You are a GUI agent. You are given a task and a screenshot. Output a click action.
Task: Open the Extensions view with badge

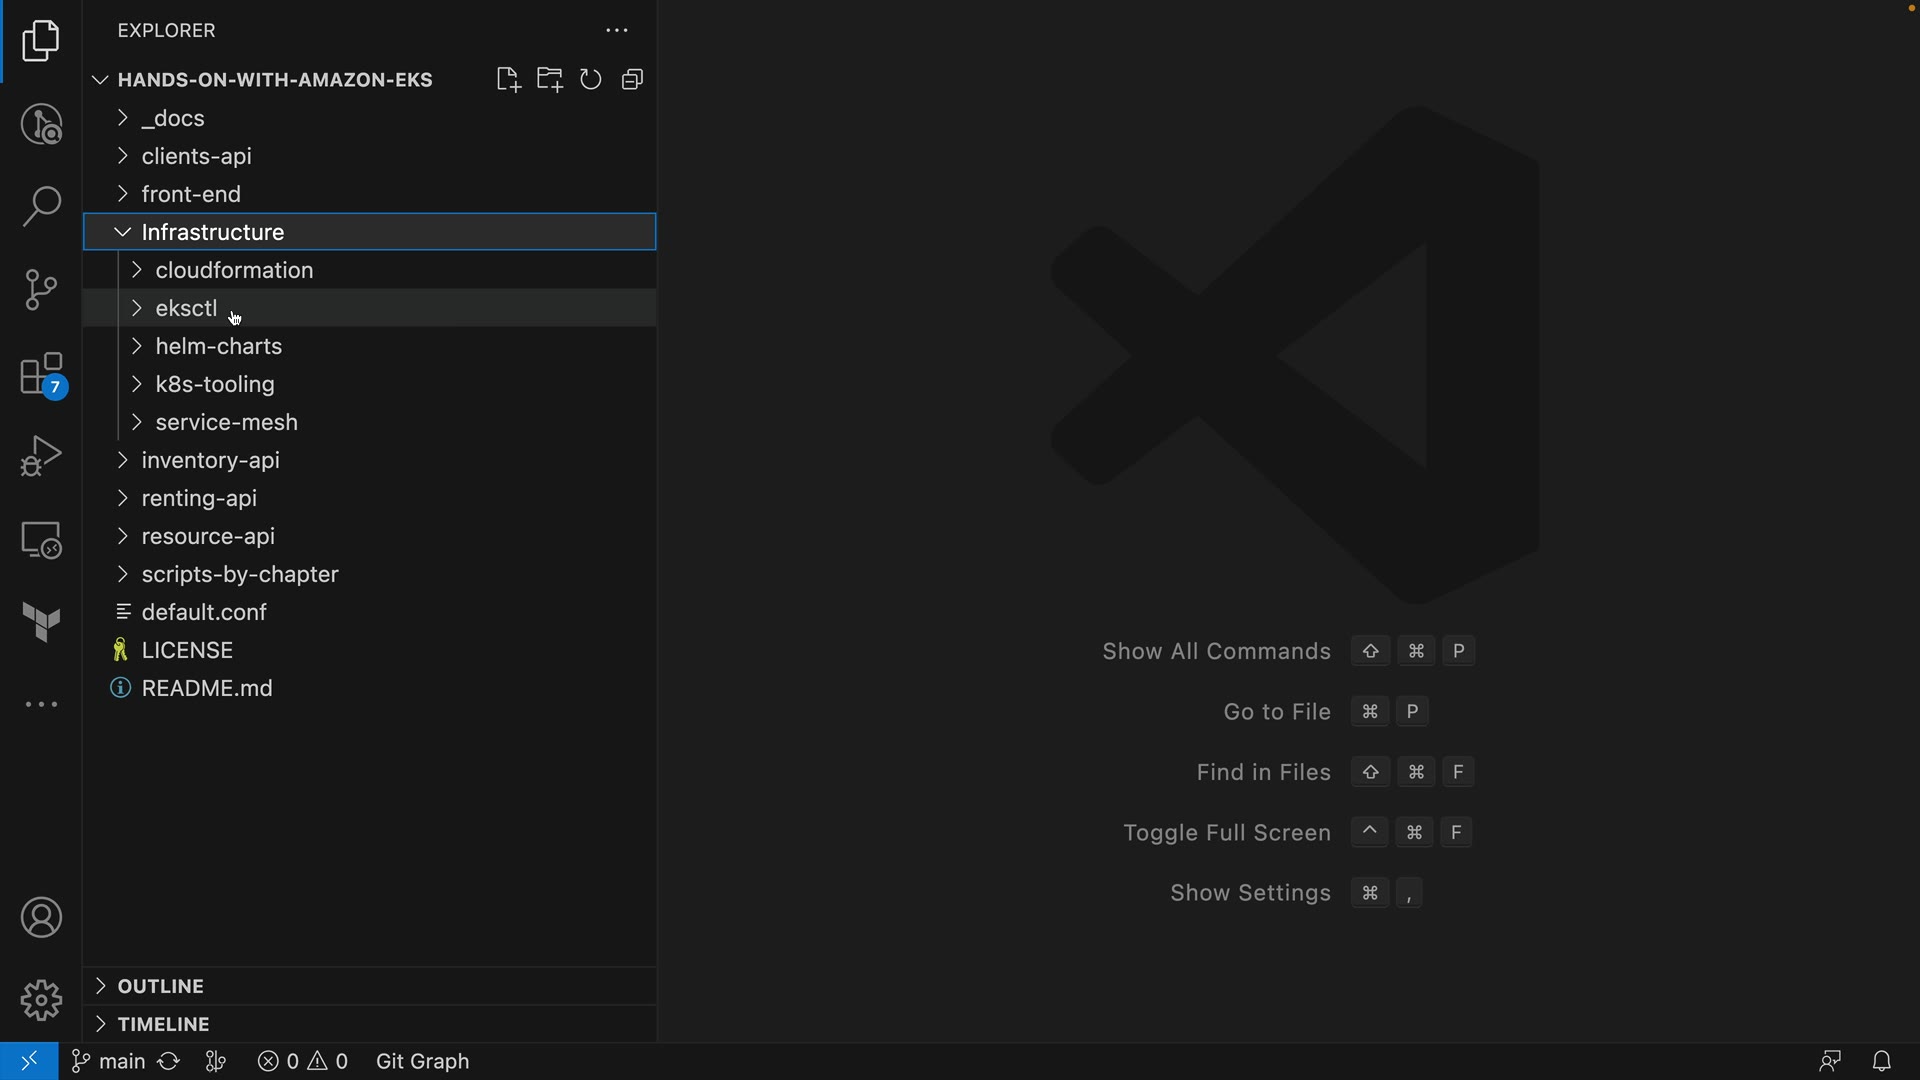41,376
